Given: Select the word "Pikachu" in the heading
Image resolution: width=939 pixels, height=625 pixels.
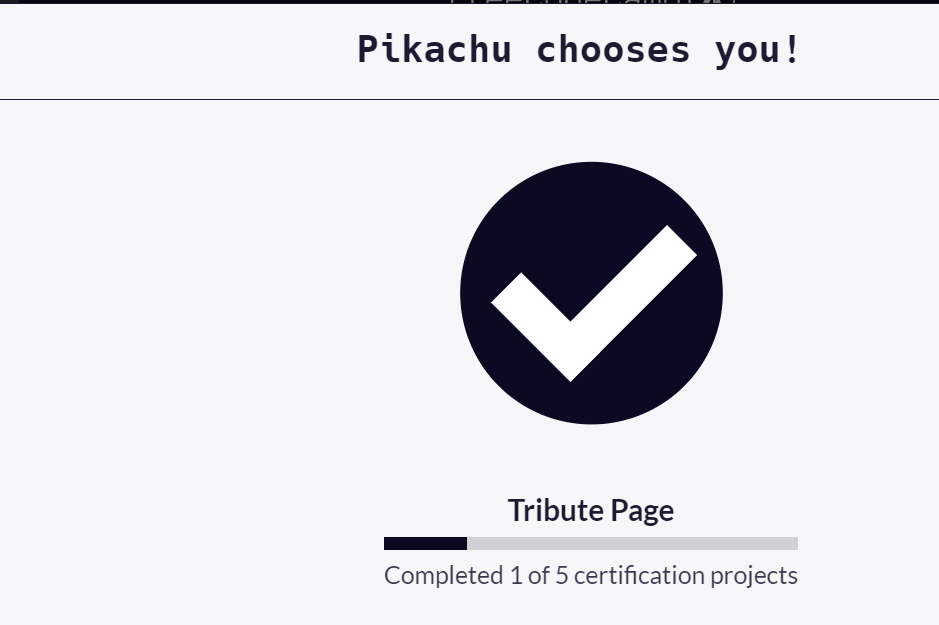Looking at the screenshot, I should point(434,49).
